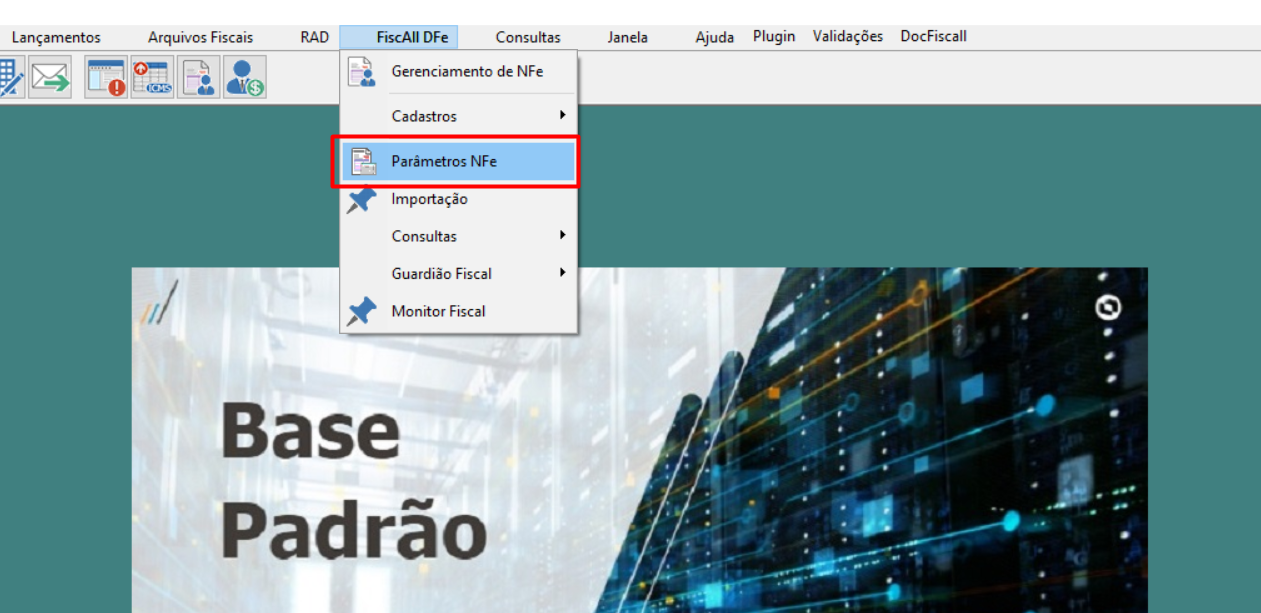Expand the Cadastros submenu
Image resolution: width=1261 pixels, height=613 pixels.
tap(459, 116)
